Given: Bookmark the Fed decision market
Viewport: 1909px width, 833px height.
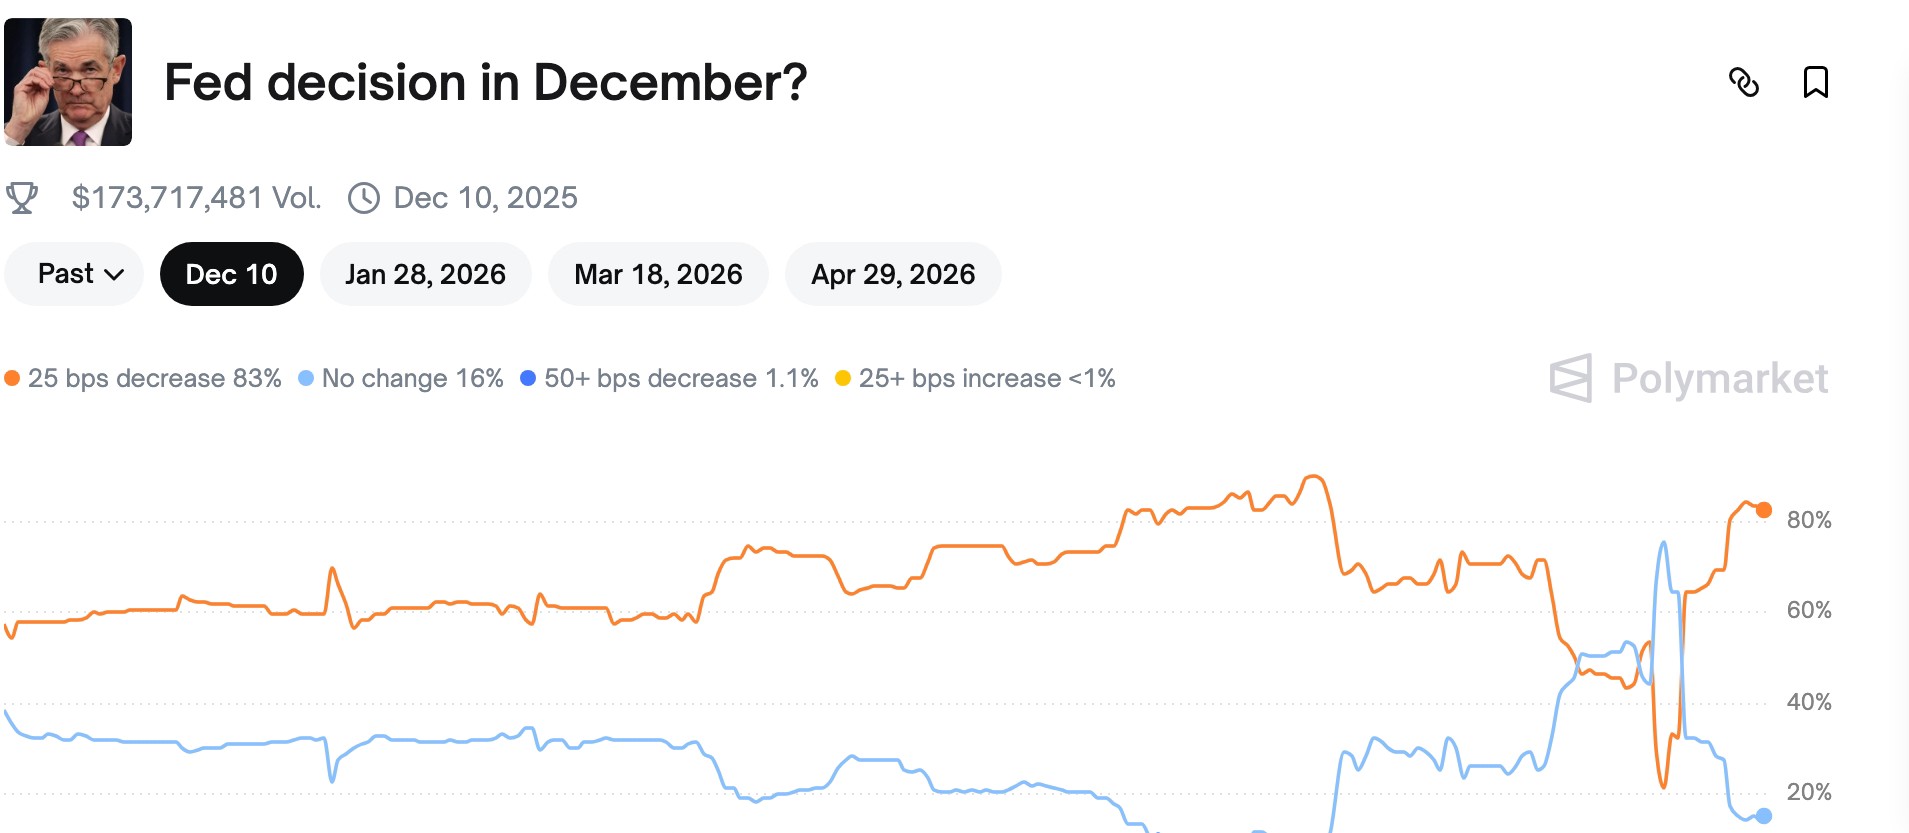Looking at the screenshot, I should pos(1817,83).
